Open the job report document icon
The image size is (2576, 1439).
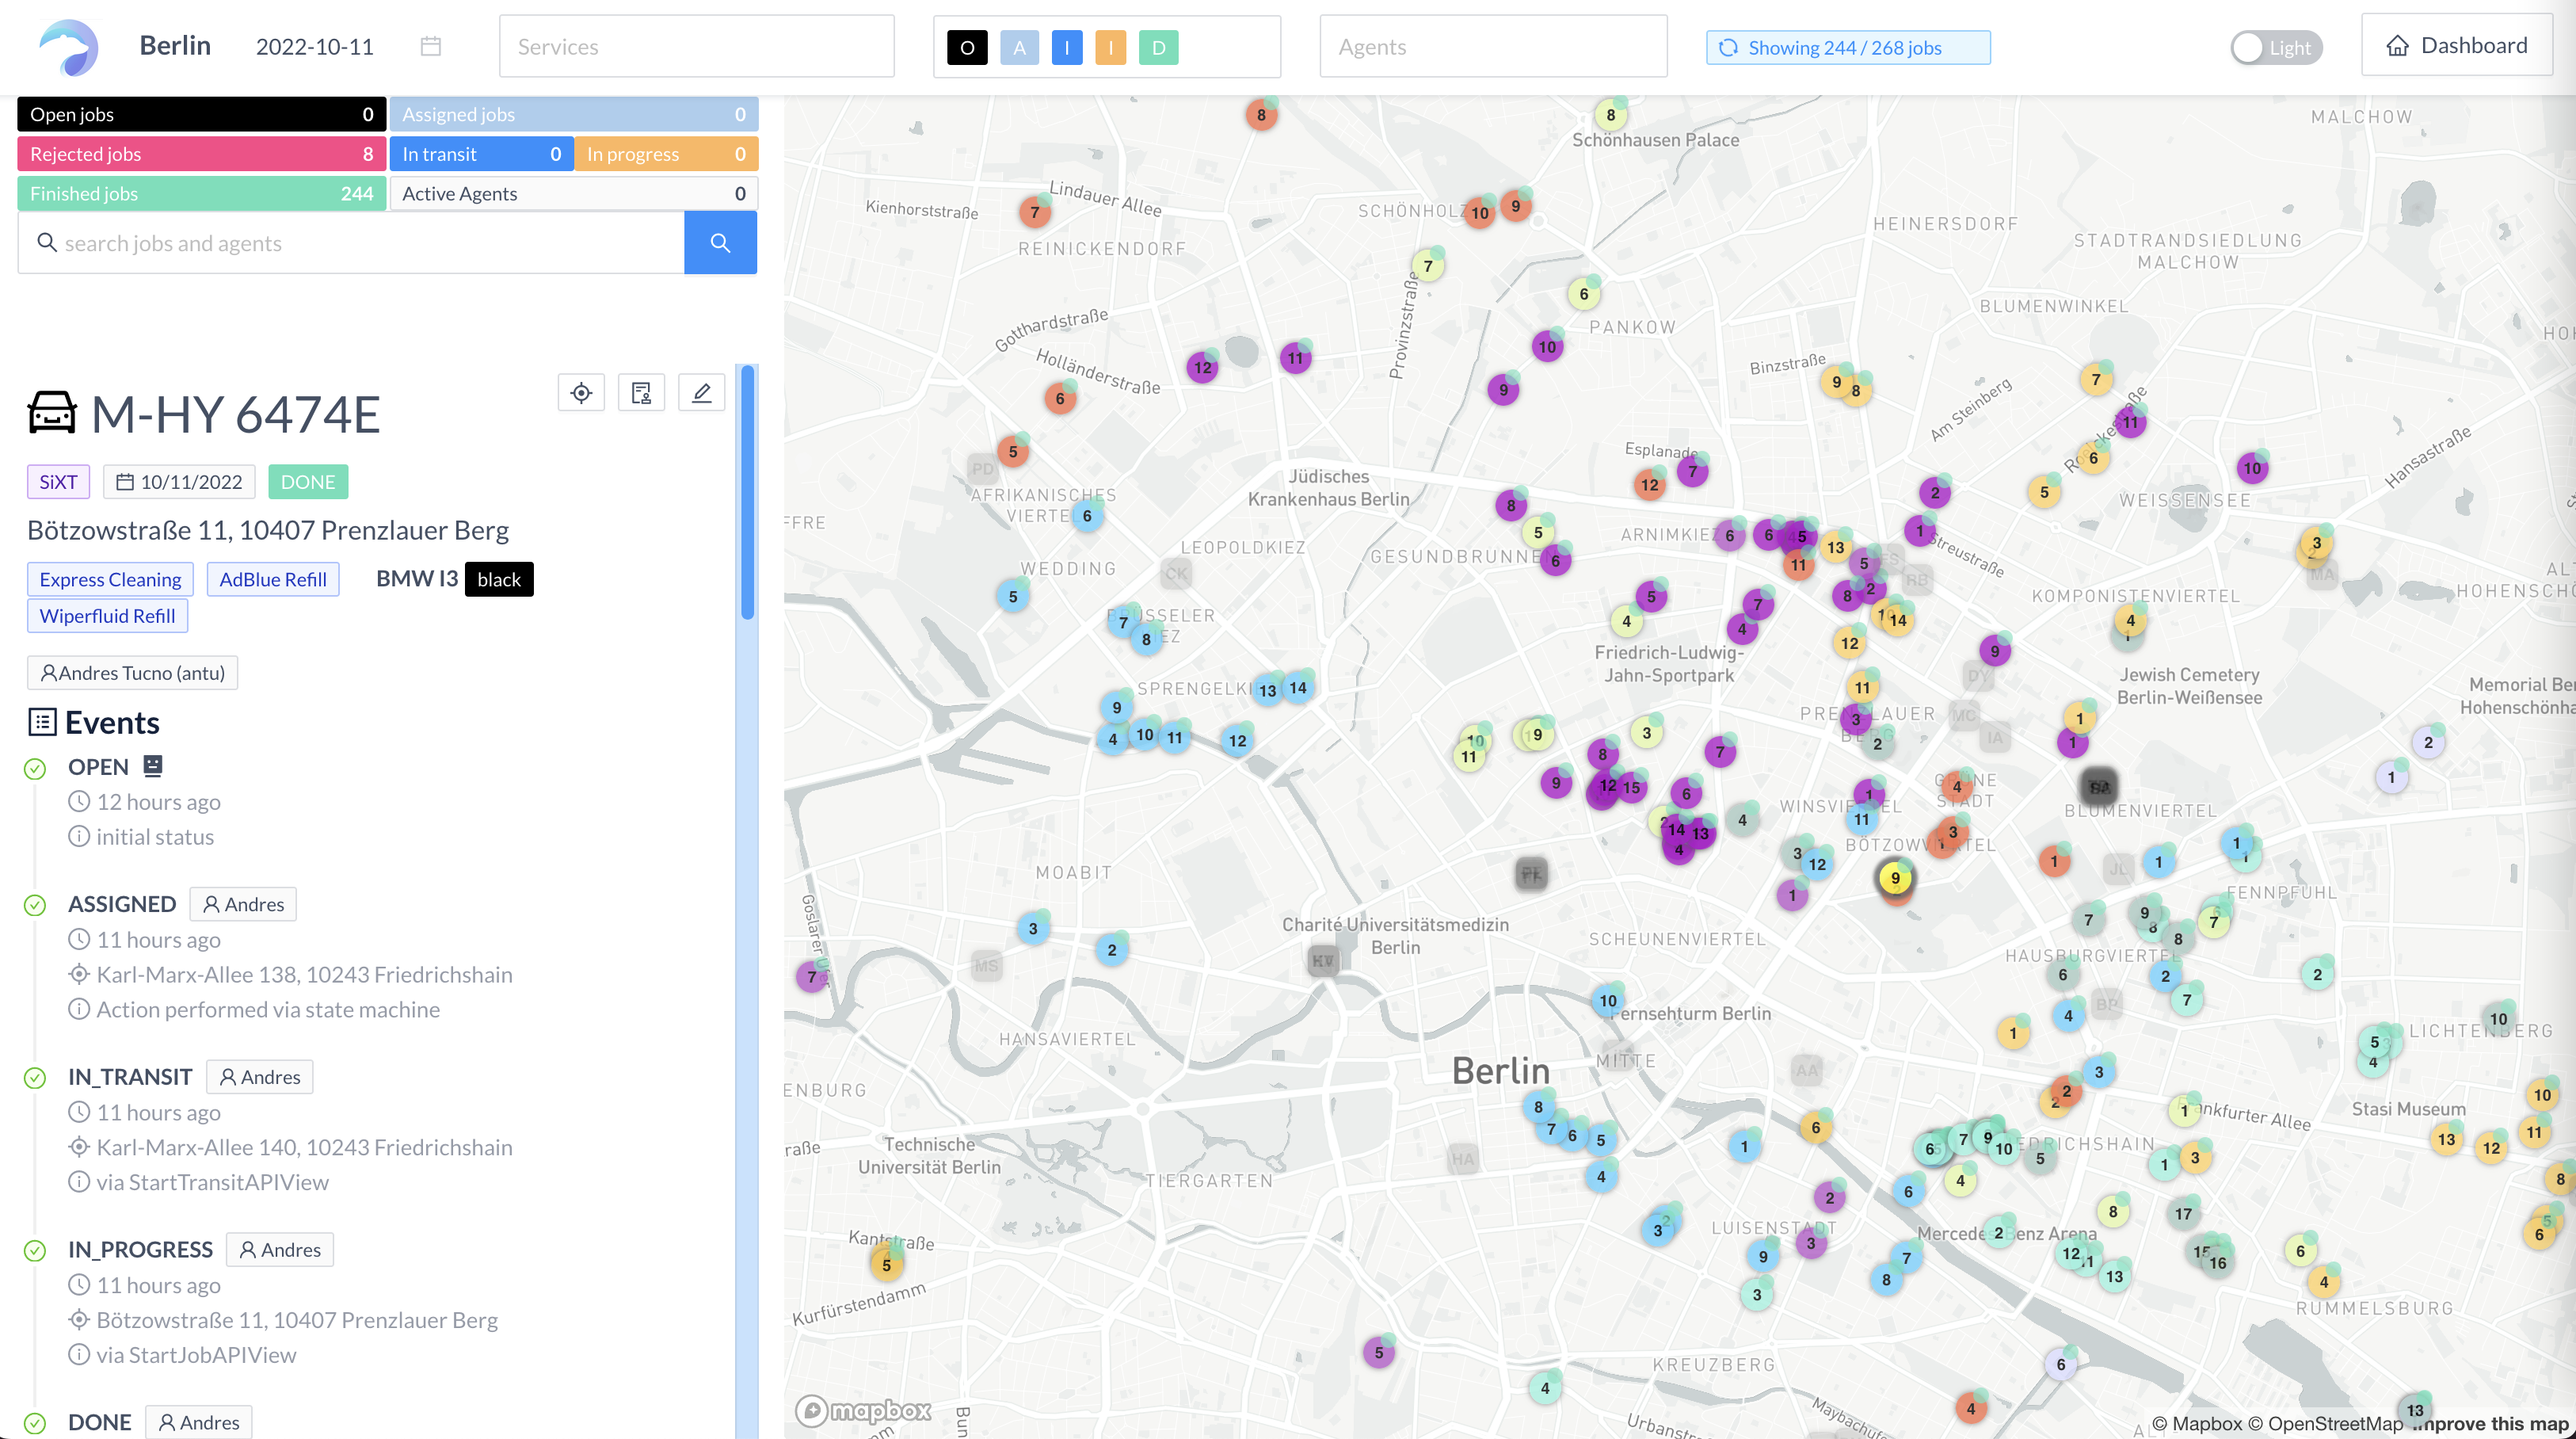point(641,393)
